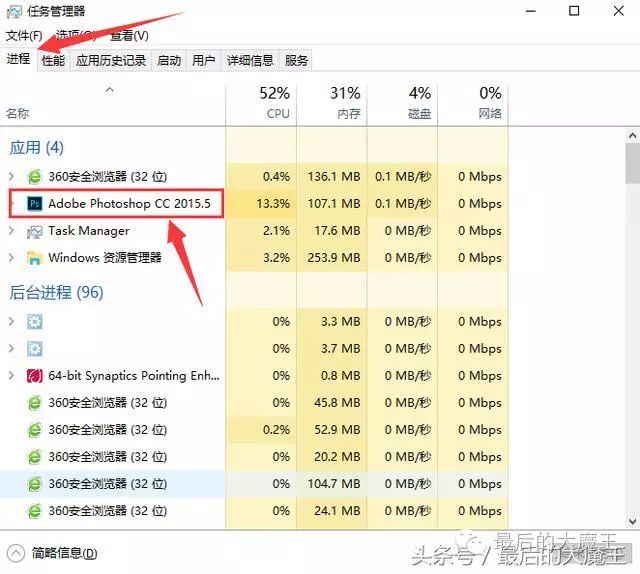The height and width of the screenshot is (574, 640).
Task: Click the Windows 资源管理器 folder icon
Action: point(35,258)
